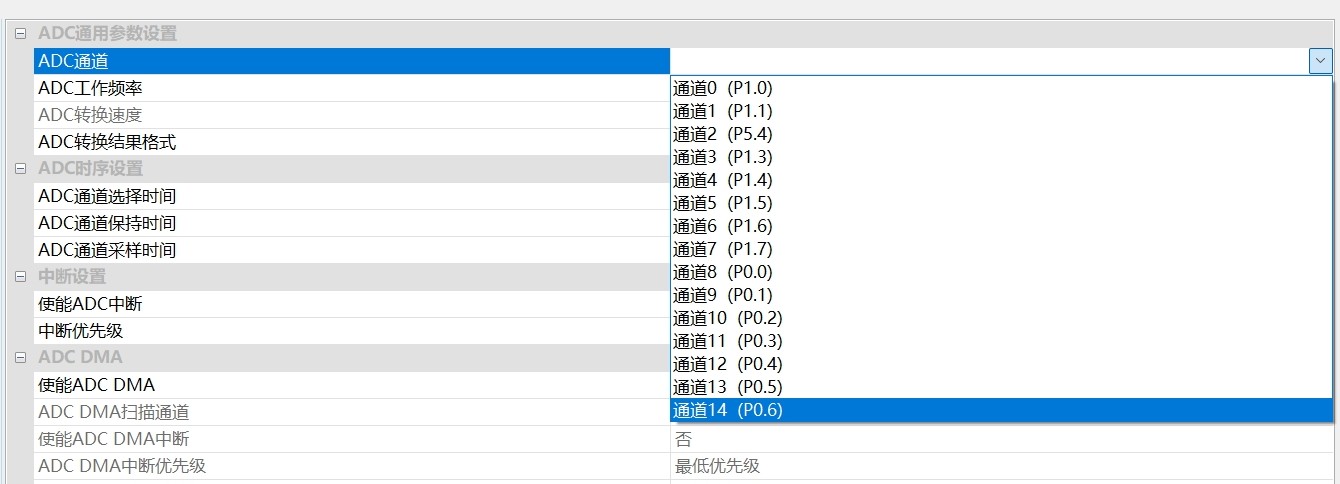Collapse the ADC DMA section
This screenshot has height=484, width=1340.
coord(20,358)
